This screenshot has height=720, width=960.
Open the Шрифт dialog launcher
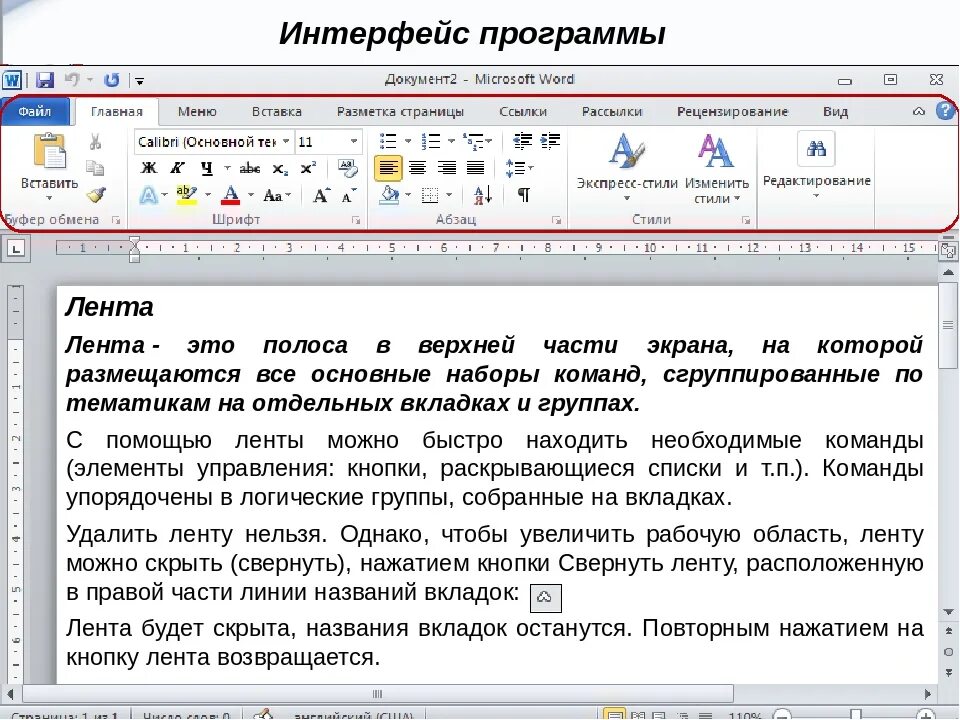(356, 220)
